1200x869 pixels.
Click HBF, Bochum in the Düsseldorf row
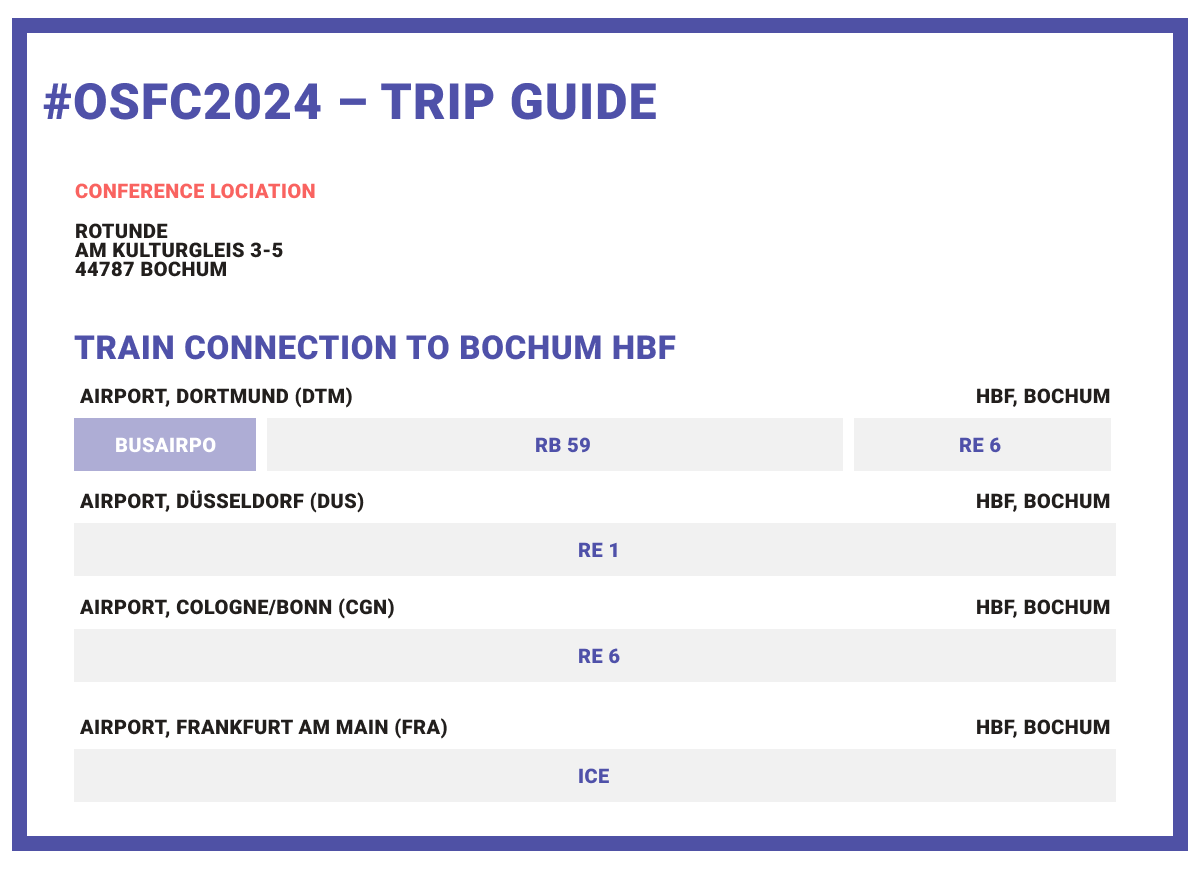point(1042,501)
